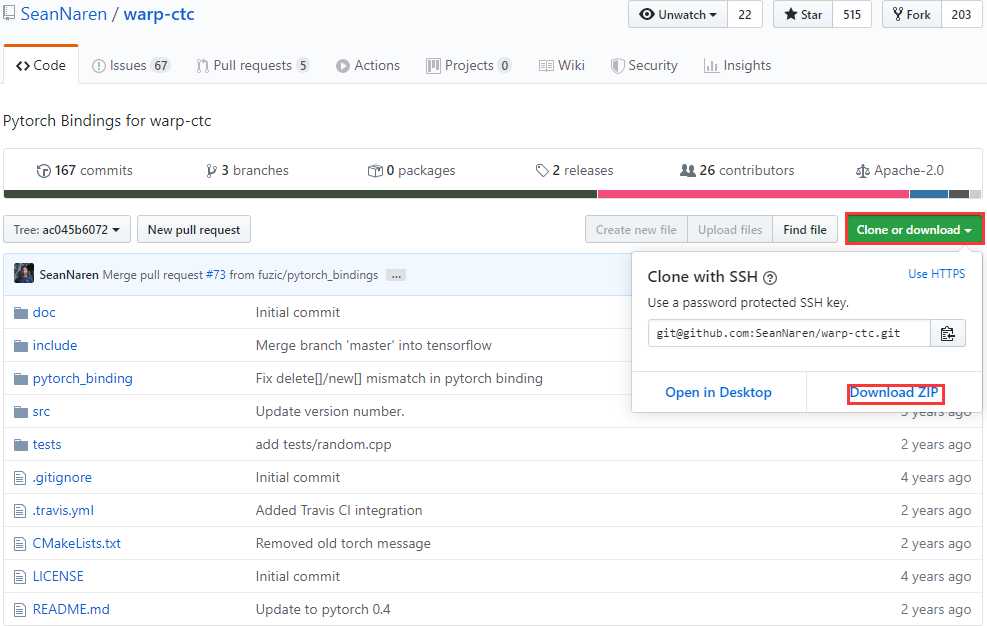Open commit 'Merge branch master into tensorflow'
Image resolution: width=987 pixels, height=626 pixels.
click(x=373, y=345)
